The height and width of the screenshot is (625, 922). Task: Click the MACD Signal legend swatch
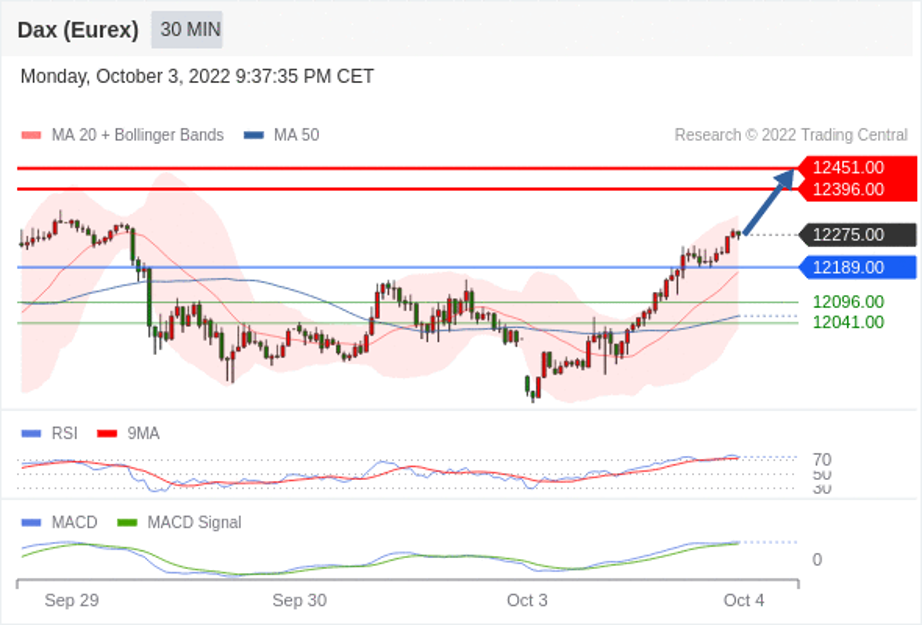pyautogui.click(x=127, y=523)
